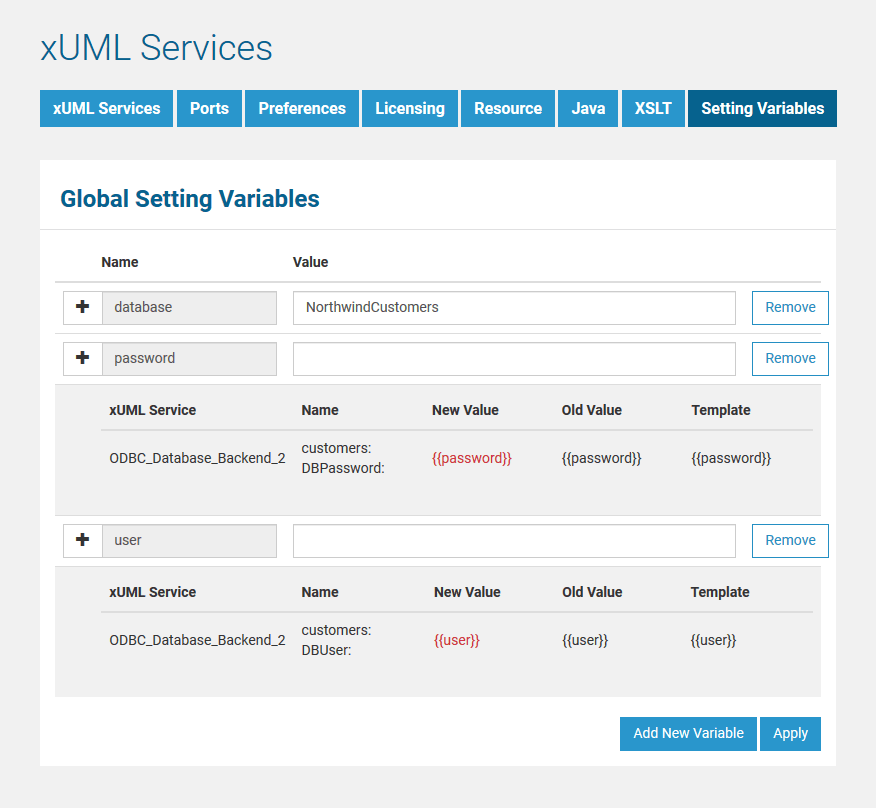
Task: Edit the NorthwindCustomers value field
Action: (514, 308)
